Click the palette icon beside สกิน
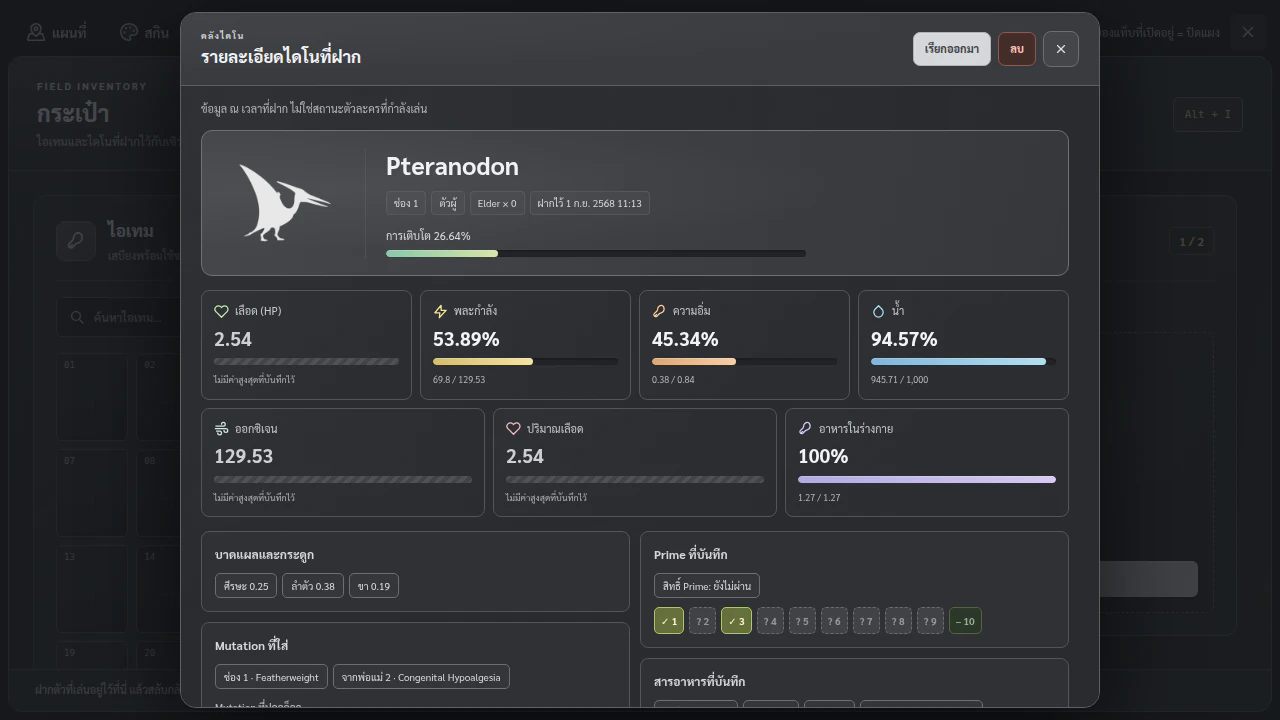This screenshot has height=720, width=1280. 128,32
